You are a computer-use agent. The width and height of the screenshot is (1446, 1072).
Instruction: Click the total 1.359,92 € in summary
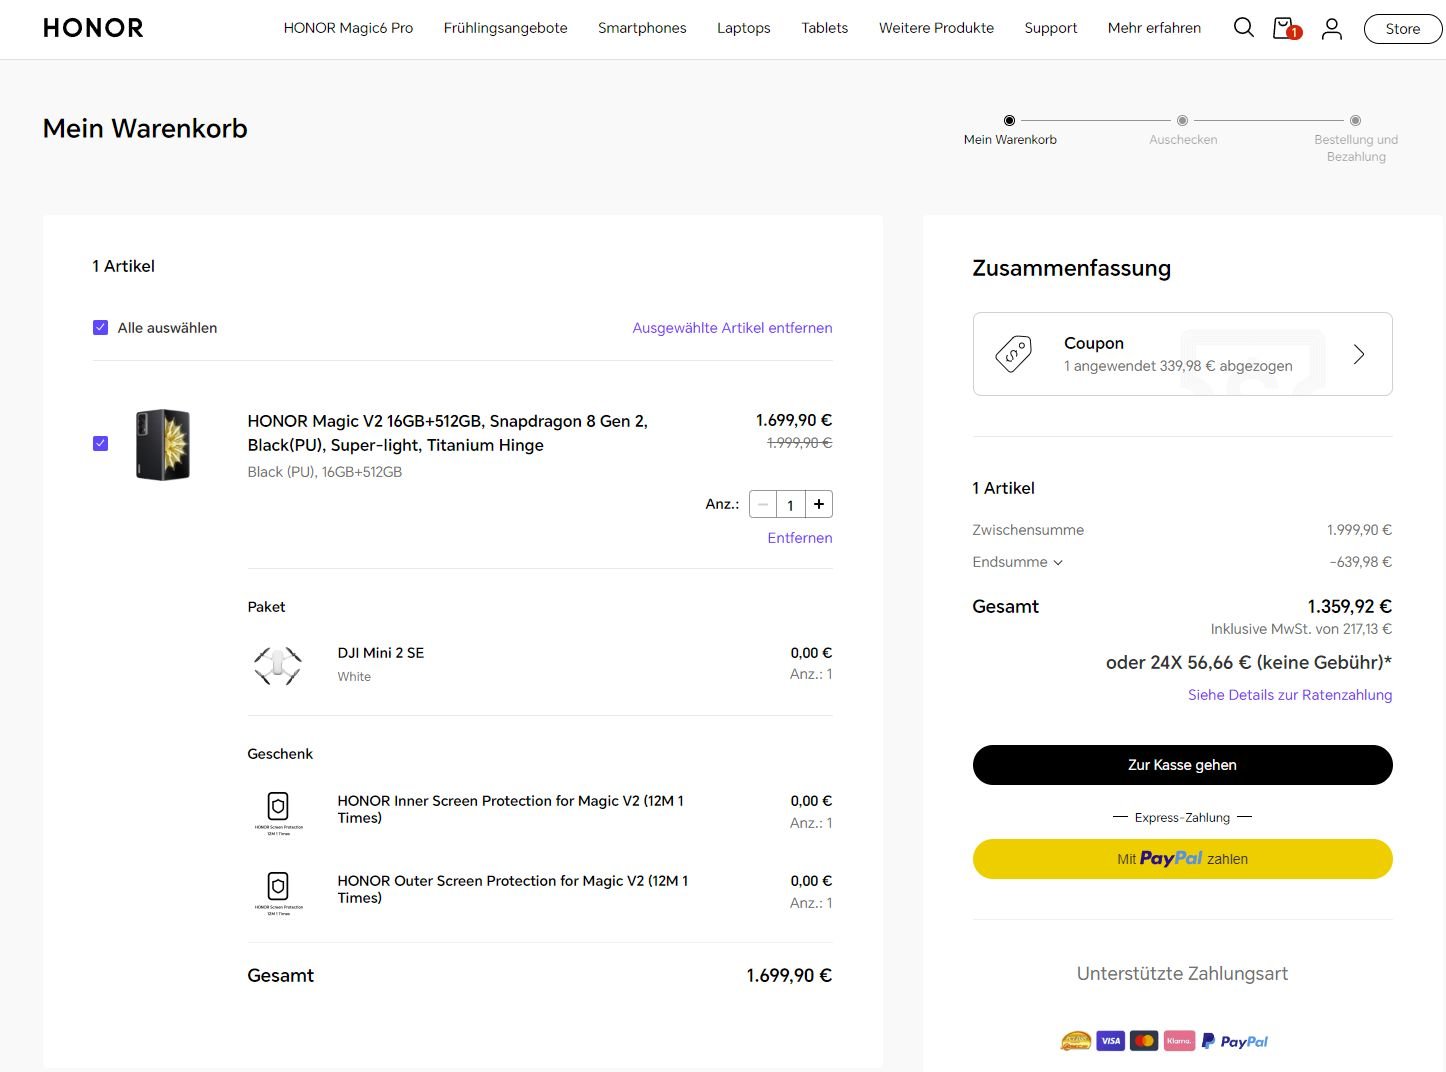(x=1349, y=606)
